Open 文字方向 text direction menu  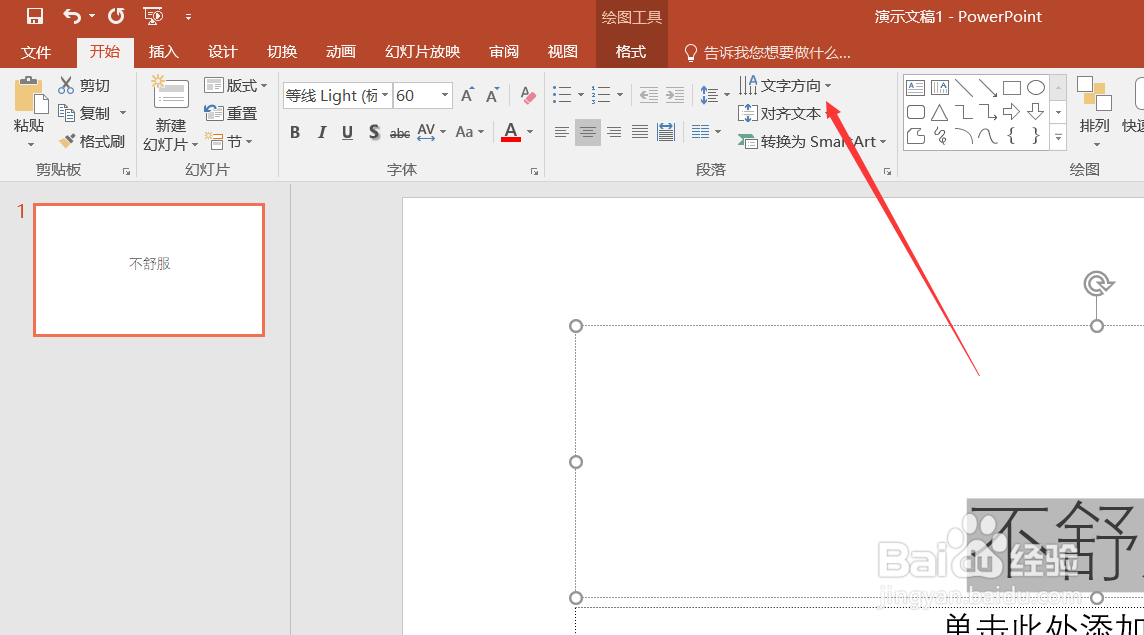pos(784,85)
